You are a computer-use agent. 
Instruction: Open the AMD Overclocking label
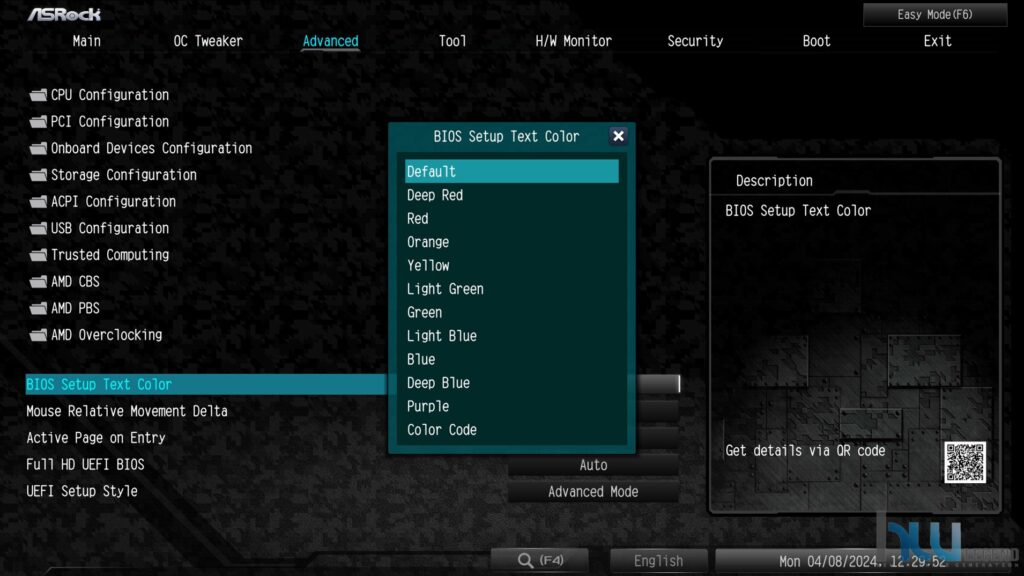tap(106, 335)
